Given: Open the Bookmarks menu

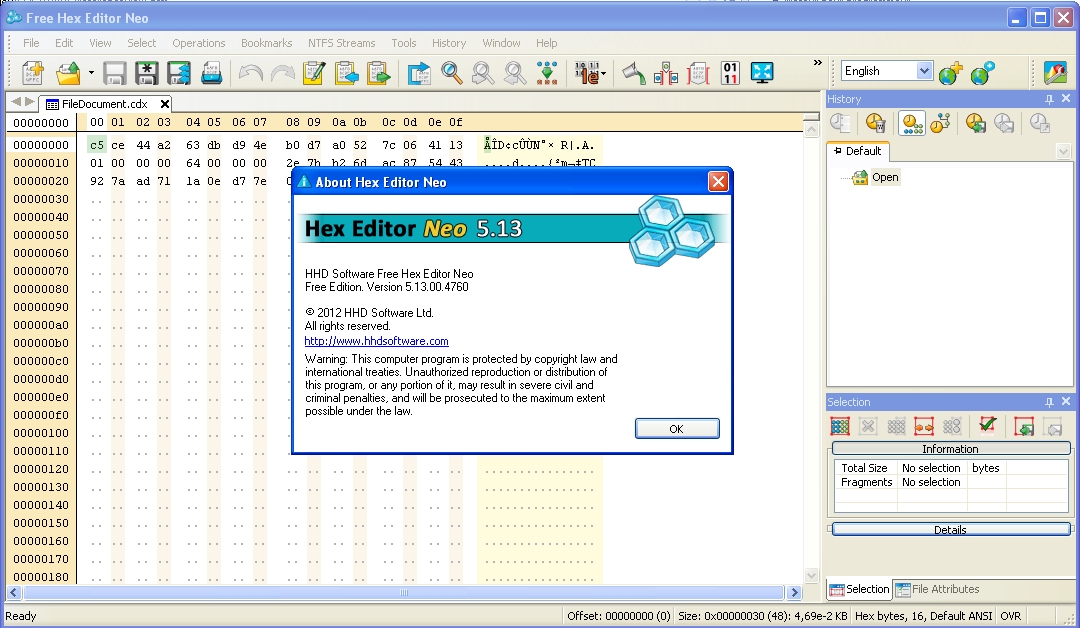Looking at the screenshot, I should pyautogui.click(x=267, y=43).
